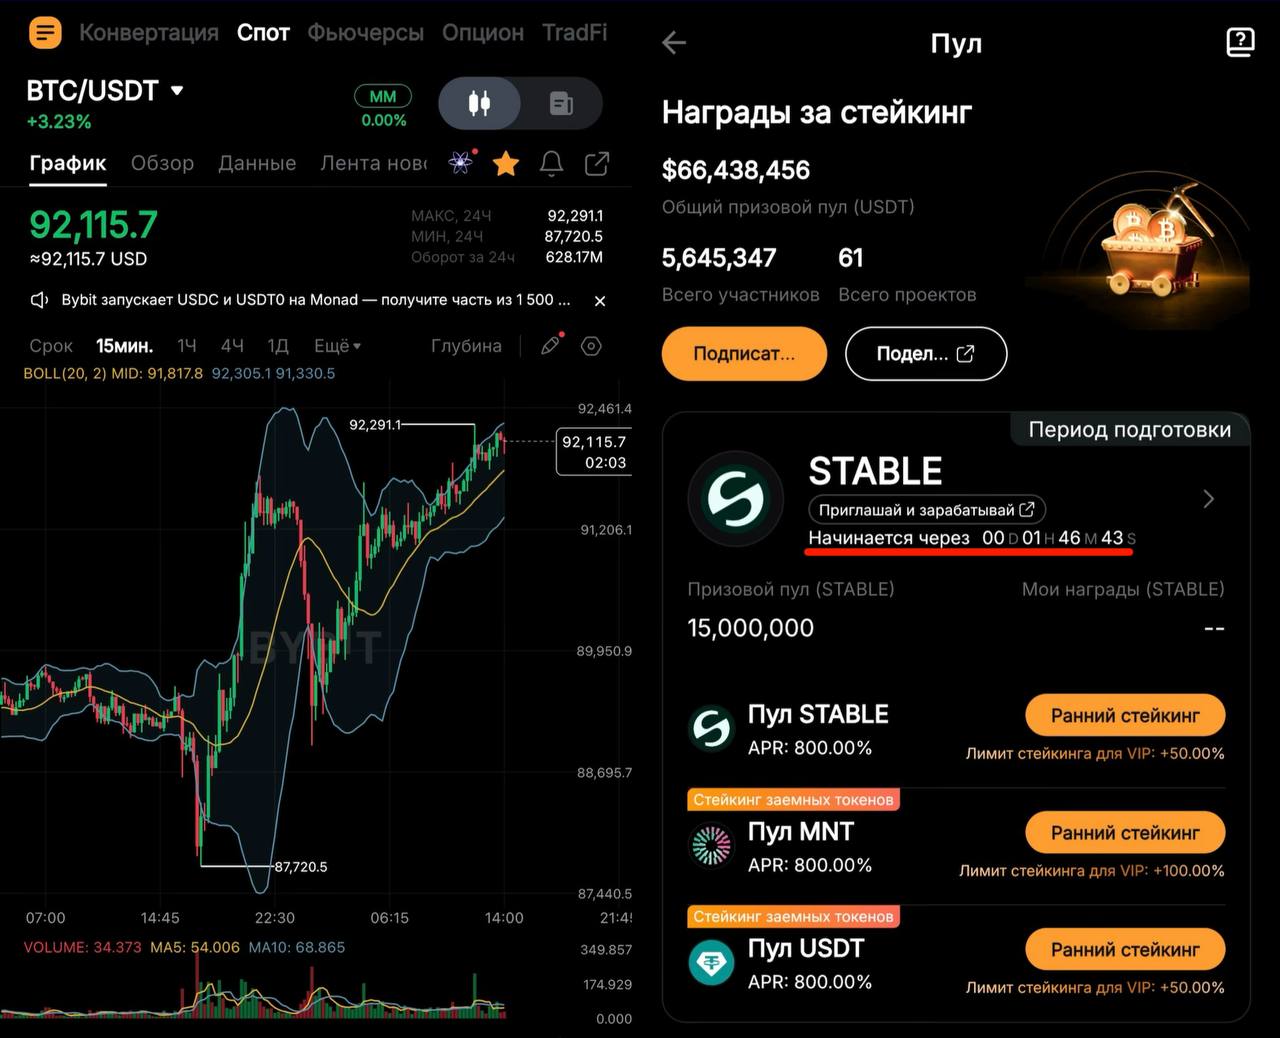Expand the BTC/USDT pair dropdown
Viewport: 1280px width, 1038px height.
[177, 90]
